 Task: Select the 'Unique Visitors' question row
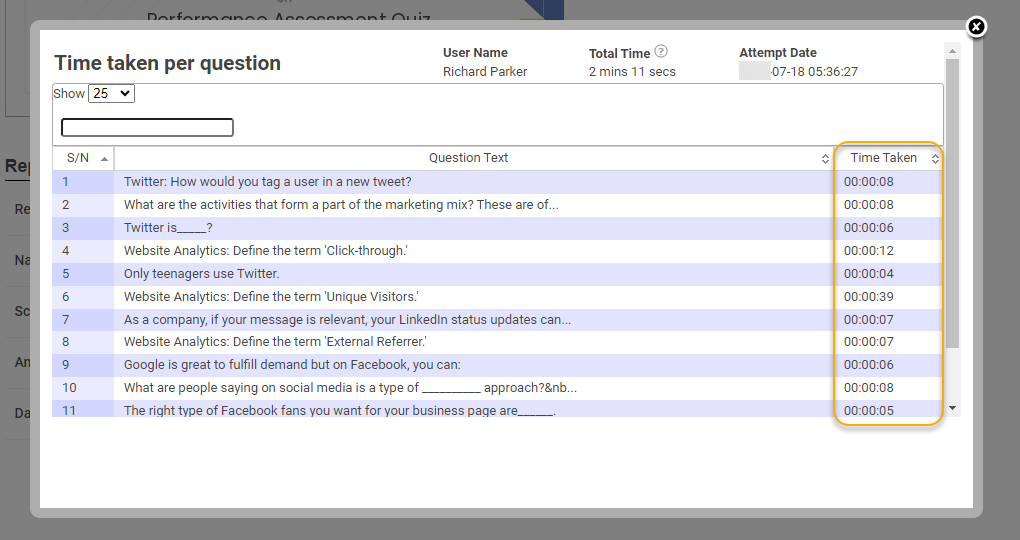270,297
